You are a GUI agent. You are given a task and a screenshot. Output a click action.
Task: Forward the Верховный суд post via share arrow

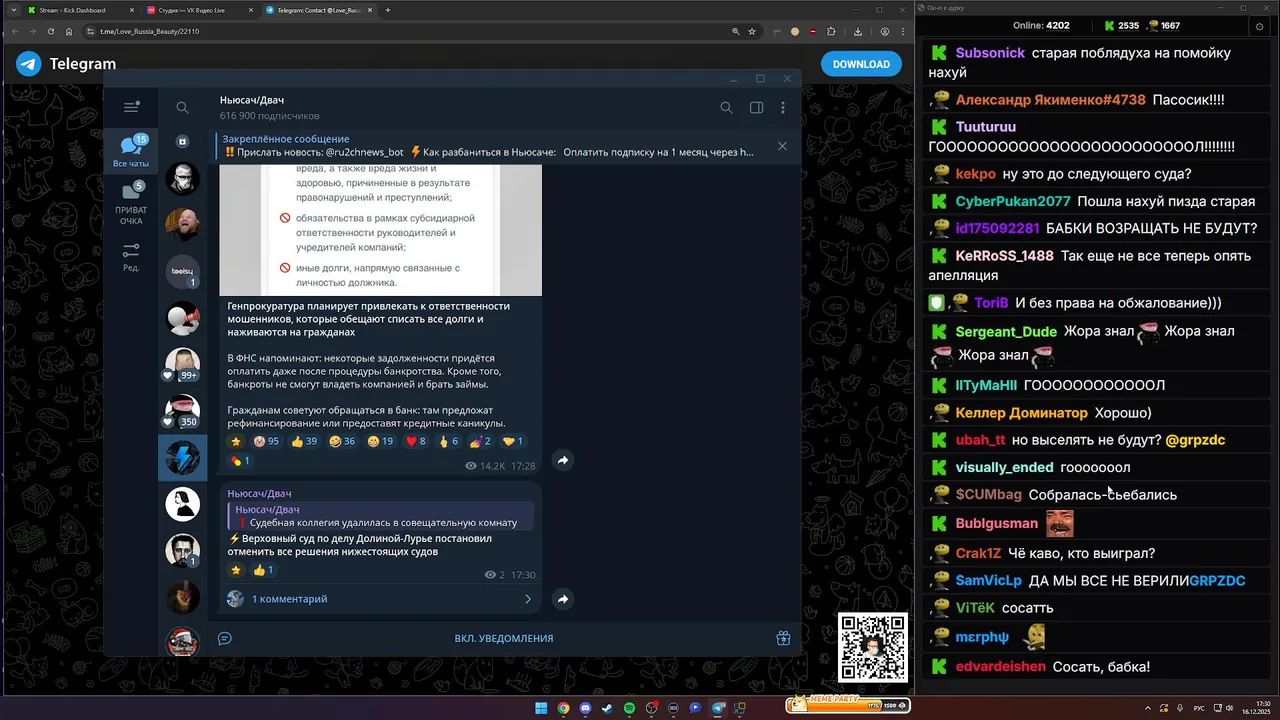coord(563,599)
